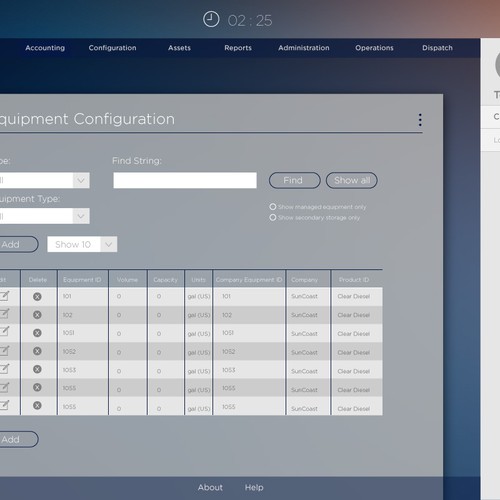Viewport: 500px width, 500px height.
Task: Select Equipment ID cell 101
Action: click(67, 296)
